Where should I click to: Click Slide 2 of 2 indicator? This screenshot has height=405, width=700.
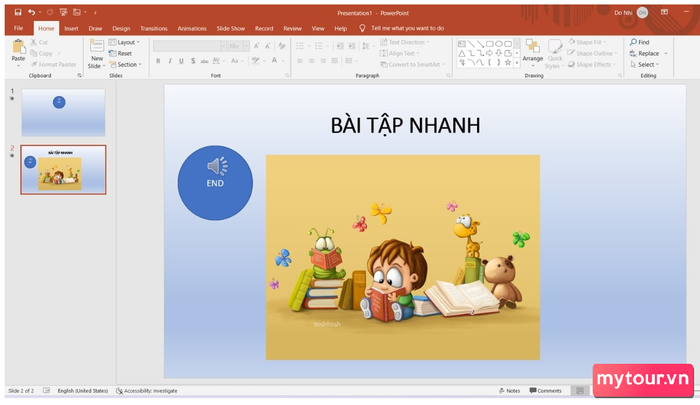click(x=21, y=391)
